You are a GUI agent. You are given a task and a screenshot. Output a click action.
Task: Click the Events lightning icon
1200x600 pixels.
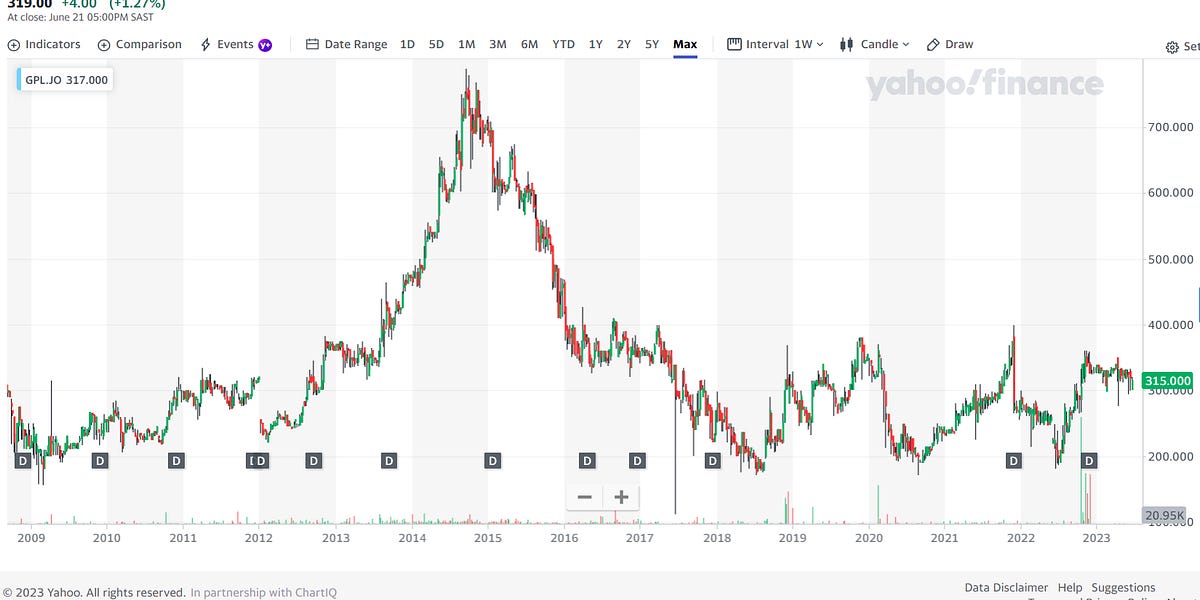(206, 44)
